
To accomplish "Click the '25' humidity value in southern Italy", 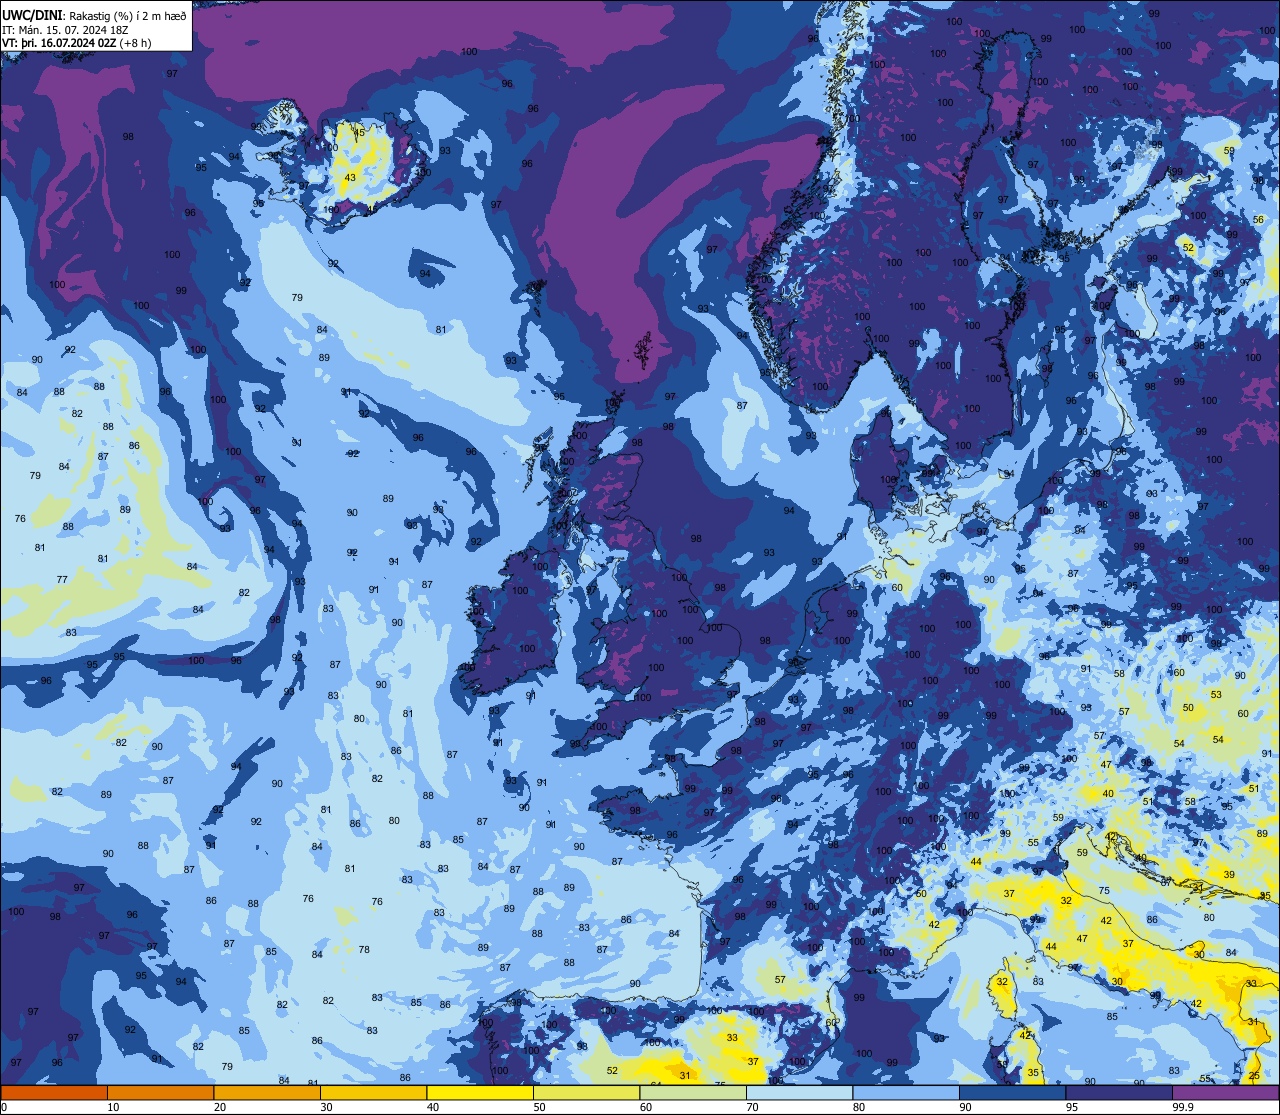I will [x=1254, y=1076].
